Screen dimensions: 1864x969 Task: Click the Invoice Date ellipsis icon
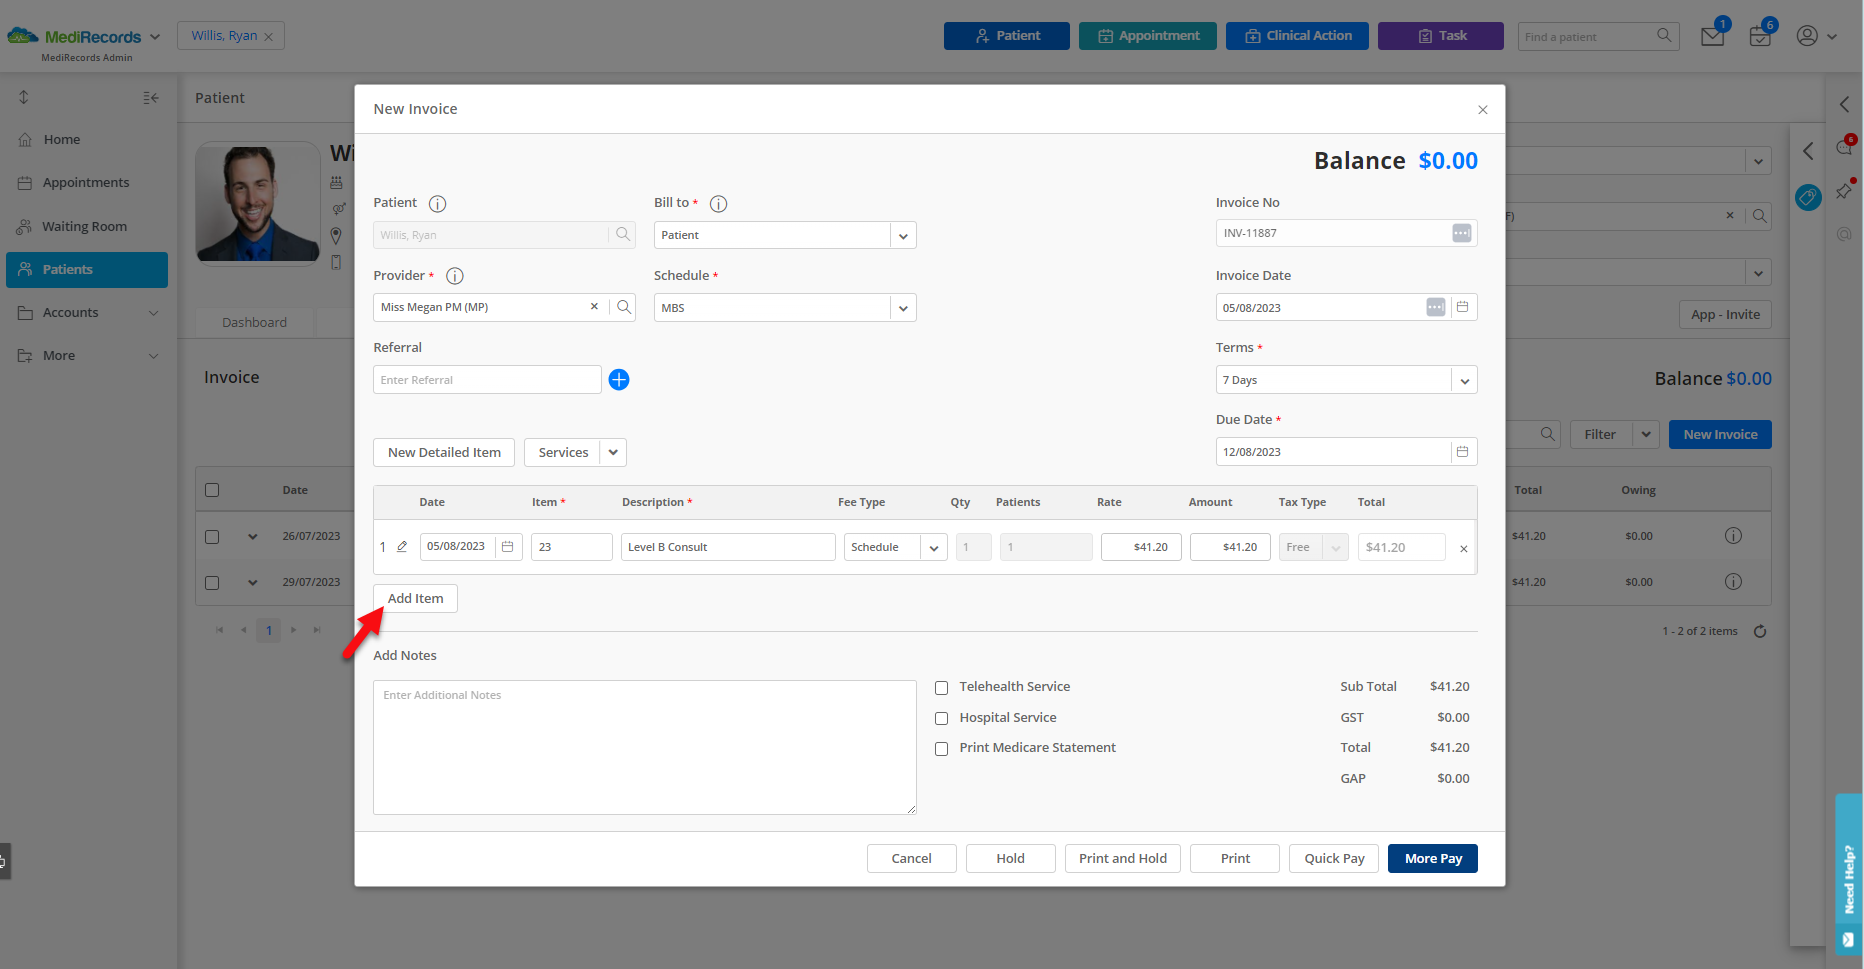pyautogui.click(x=1435, y=307)
